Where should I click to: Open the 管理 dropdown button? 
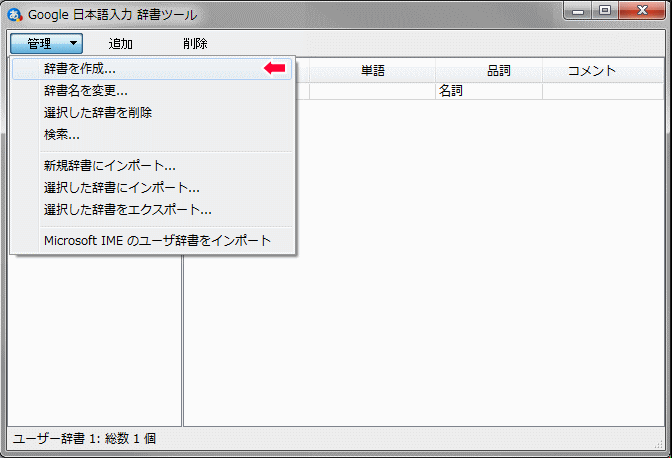click(x=46, y=43)
